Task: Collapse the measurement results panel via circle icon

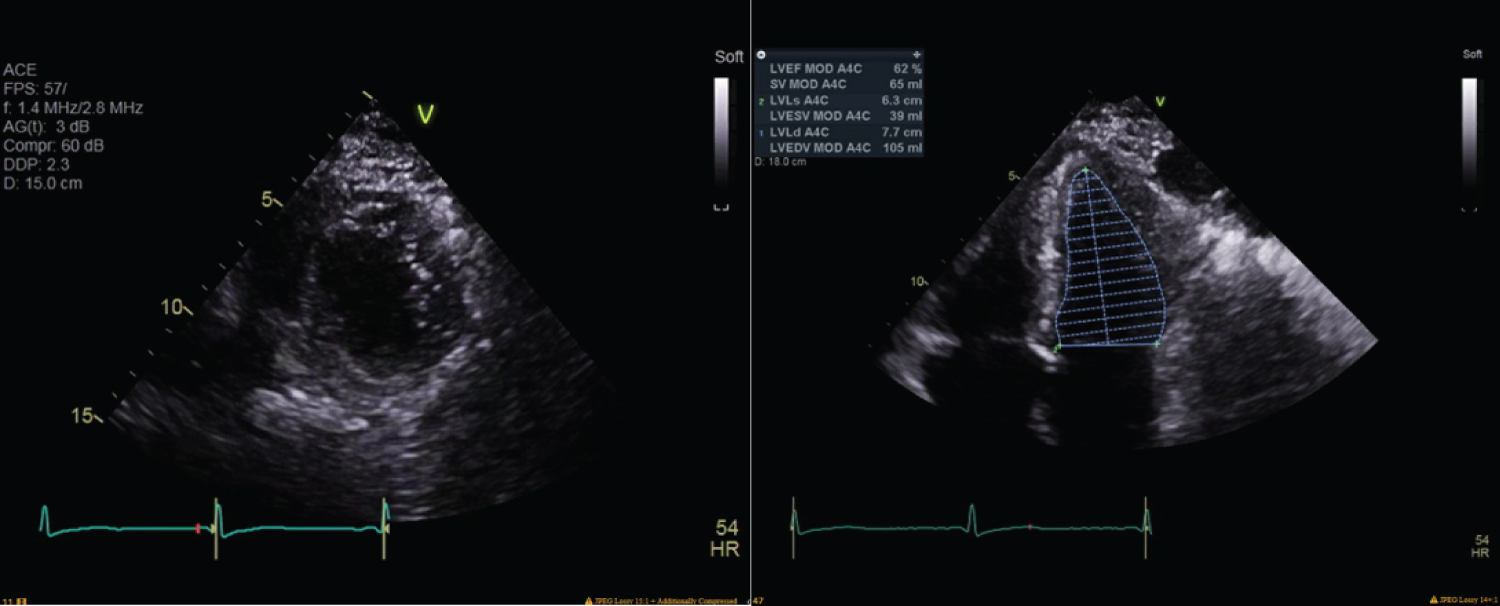Action: pyautogui.click(x=762, y=54)
